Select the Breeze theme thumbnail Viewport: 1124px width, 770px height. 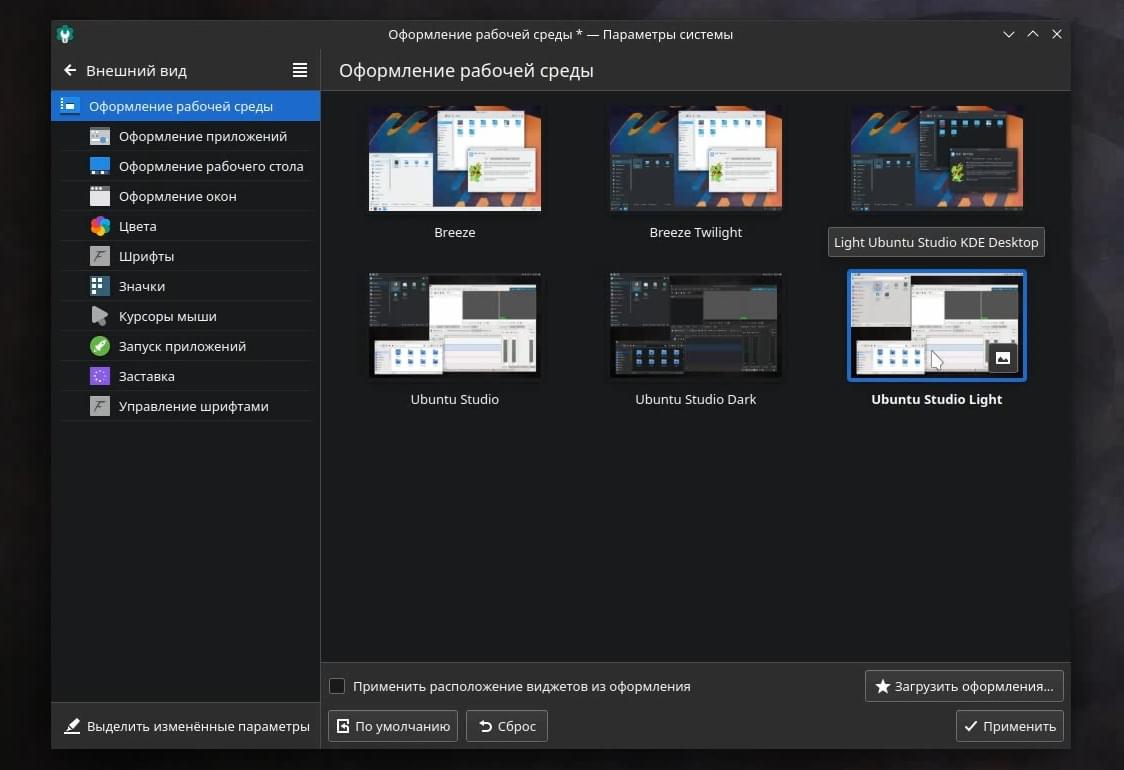tap(454, 158)
